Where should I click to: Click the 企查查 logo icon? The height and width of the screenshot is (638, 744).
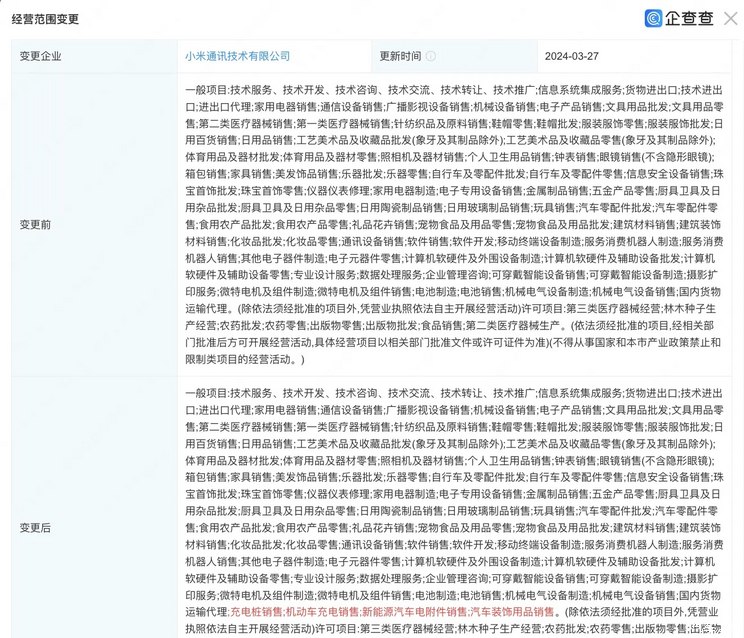pos(653,19)
